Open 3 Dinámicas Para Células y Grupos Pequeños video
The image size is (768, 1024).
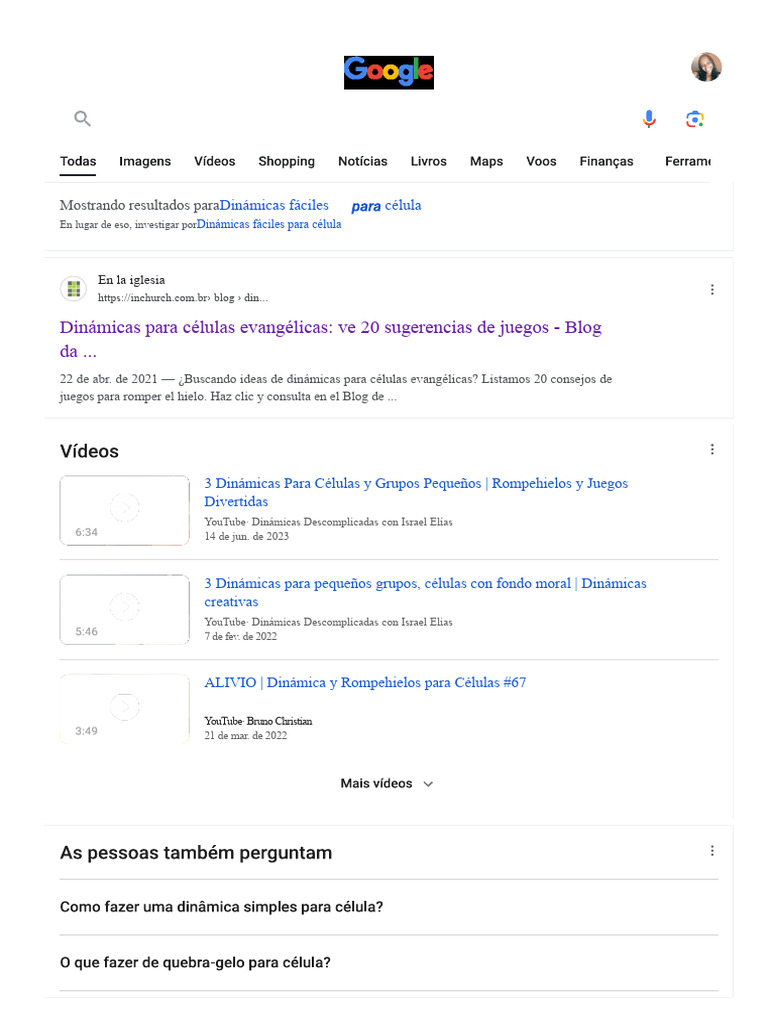pos(416,492)
